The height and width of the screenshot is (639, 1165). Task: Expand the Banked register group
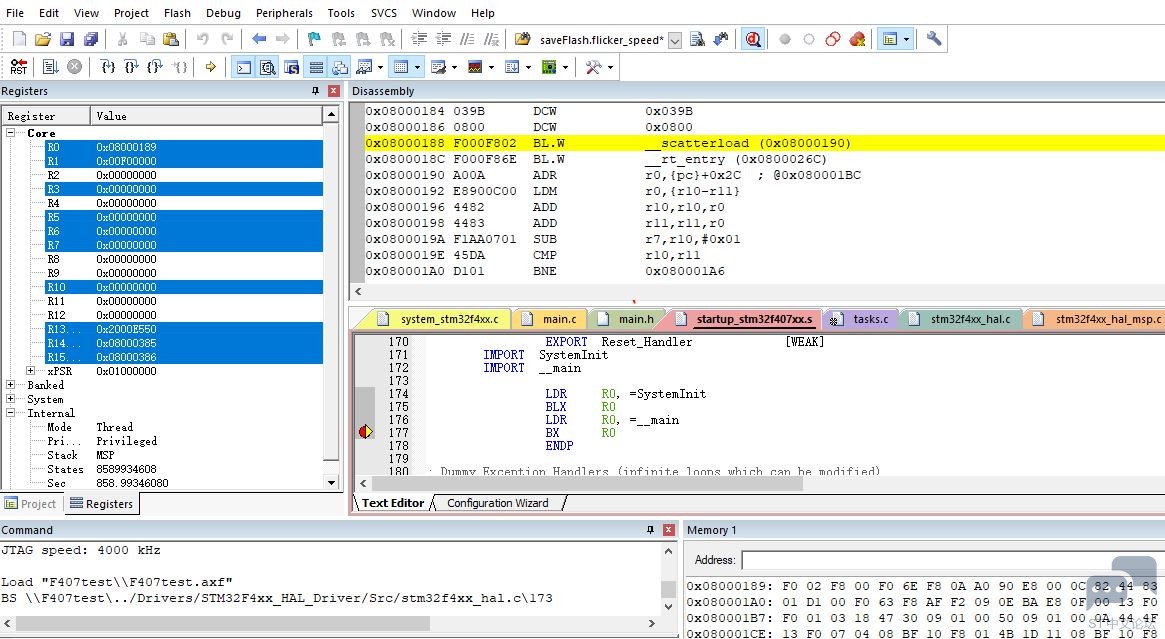(x=11, y=385)
